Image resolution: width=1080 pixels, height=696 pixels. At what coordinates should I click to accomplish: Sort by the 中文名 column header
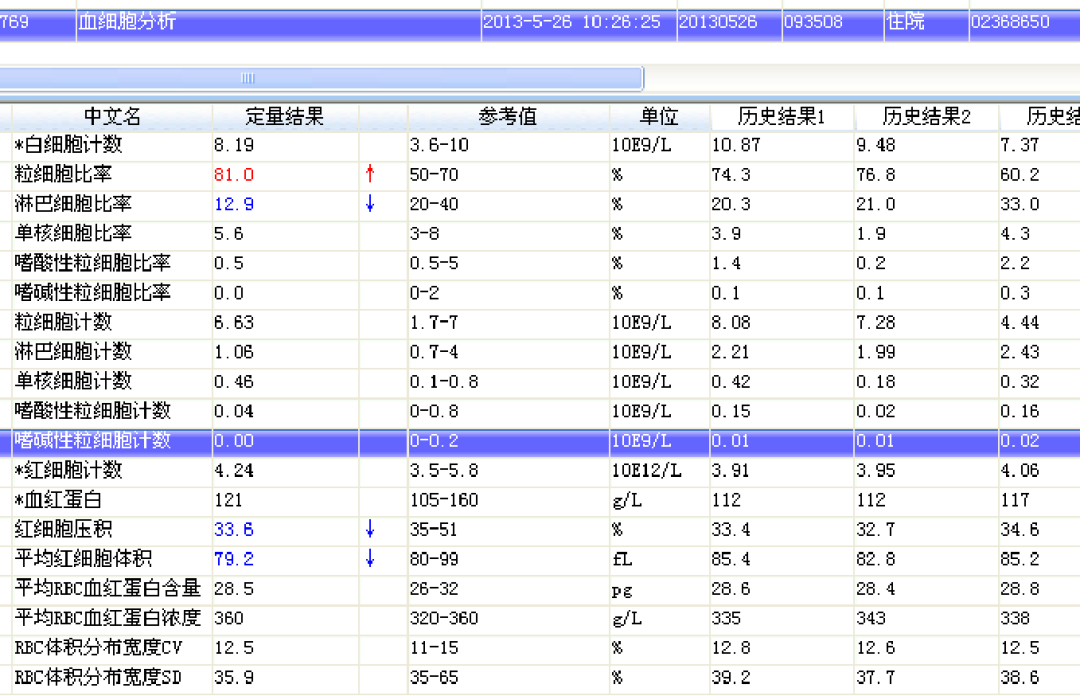point(111,116)
